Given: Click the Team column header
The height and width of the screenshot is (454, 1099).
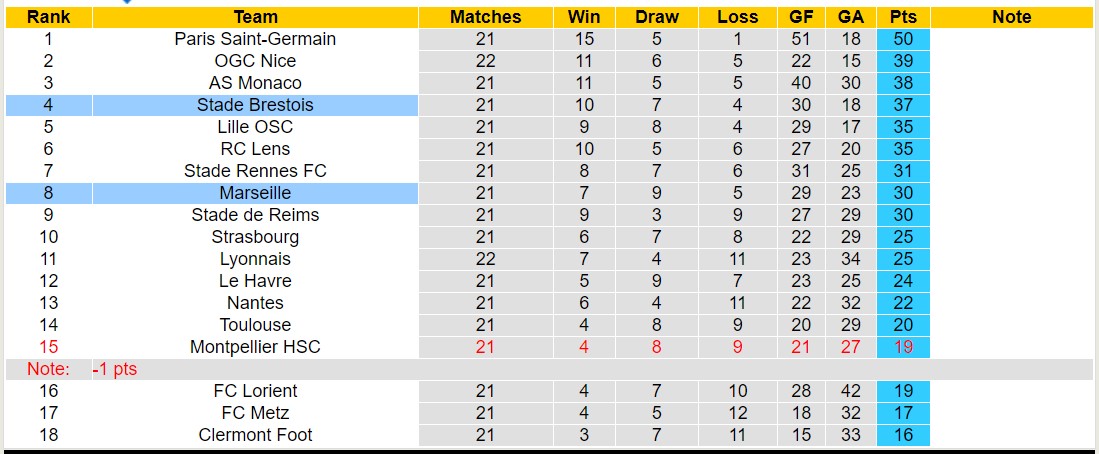Looking at the screenshot, I should (255, 17).
